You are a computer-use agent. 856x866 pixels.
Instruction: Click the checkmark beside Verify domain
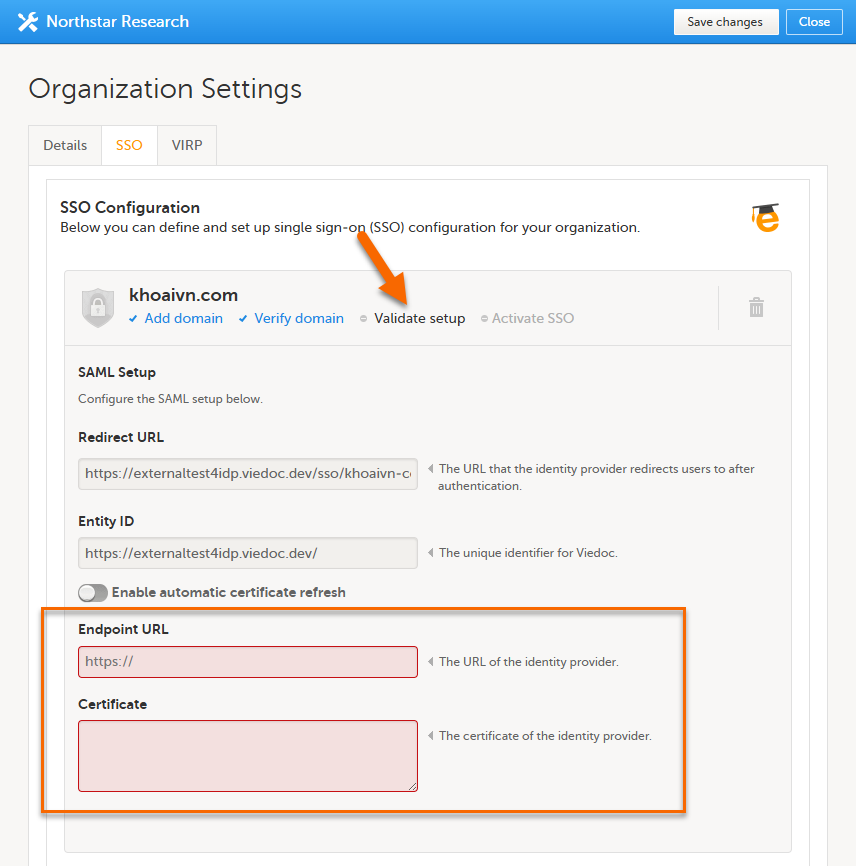click(243, 319)
